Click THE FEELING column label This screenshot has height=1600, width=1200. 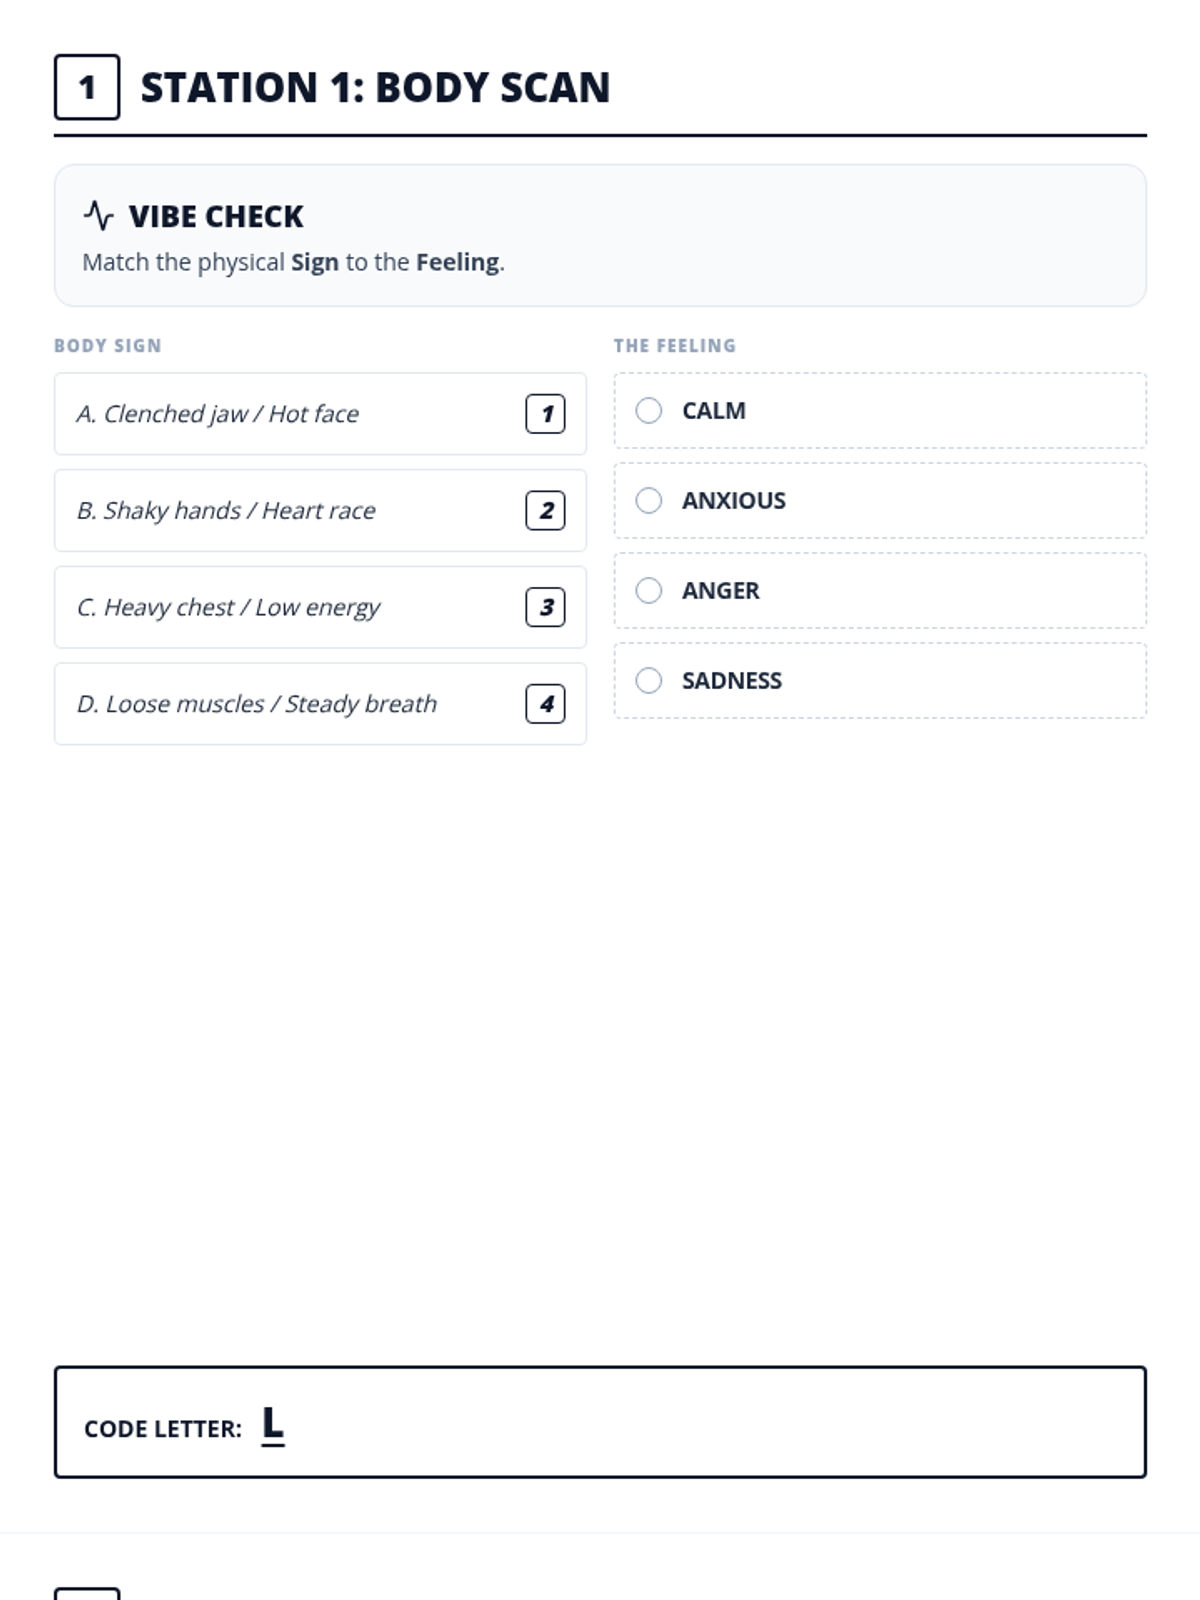tap(675, 346)
